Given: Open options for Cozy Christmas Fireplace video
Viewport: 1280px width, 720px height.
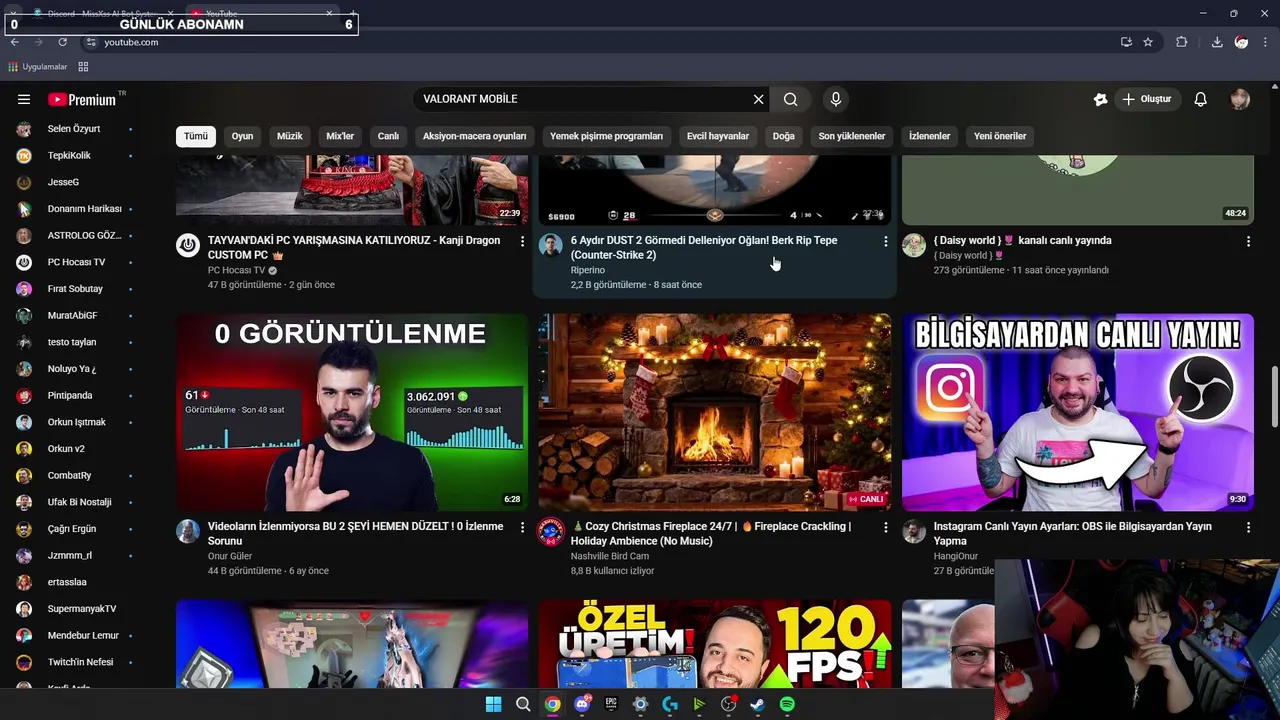Looking at the screenshot, I should click(885, 527).
